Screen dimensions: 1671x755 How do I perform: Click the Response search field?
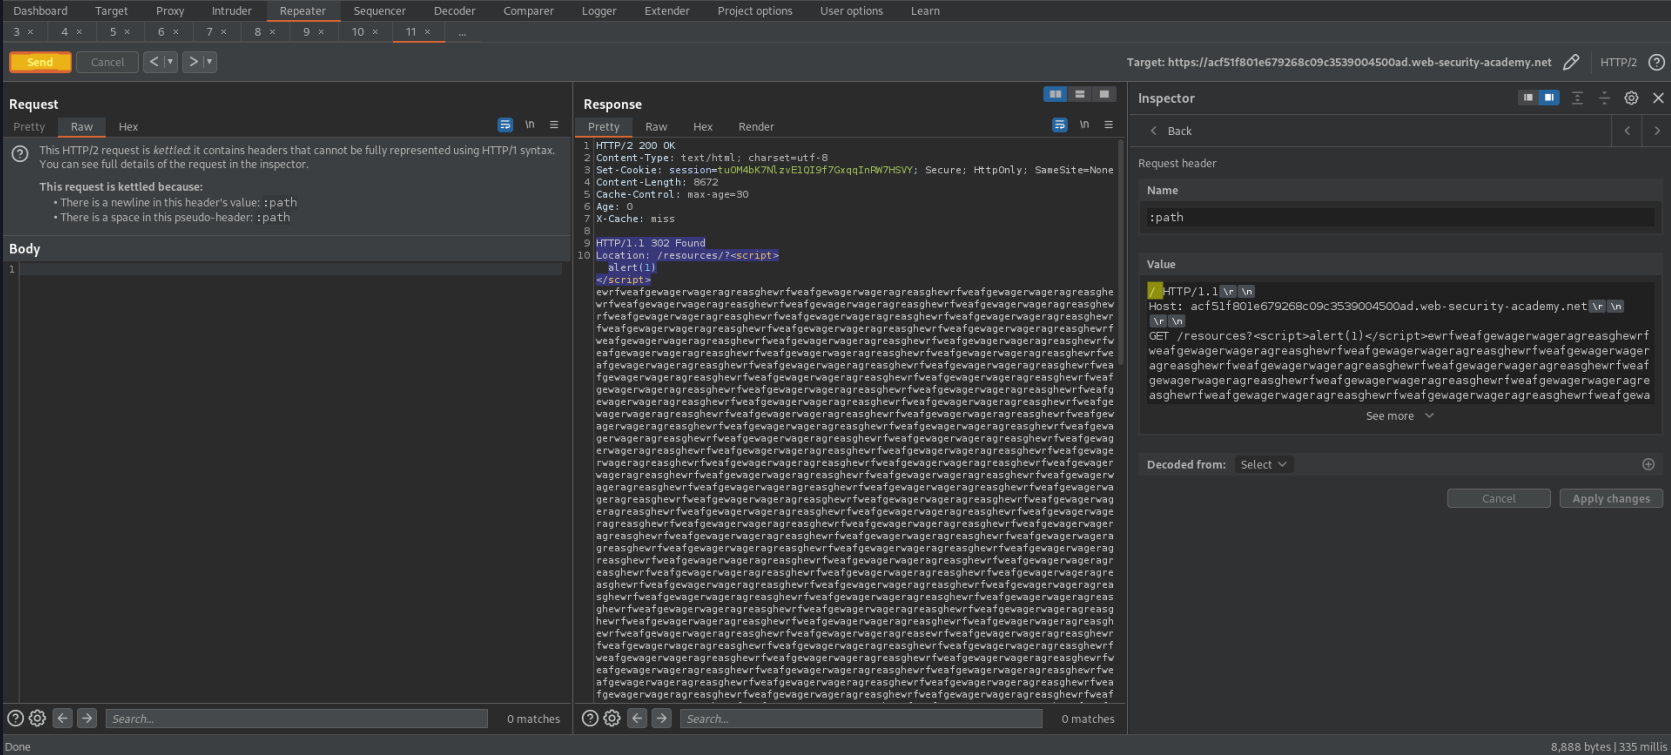tap(861, 718)
